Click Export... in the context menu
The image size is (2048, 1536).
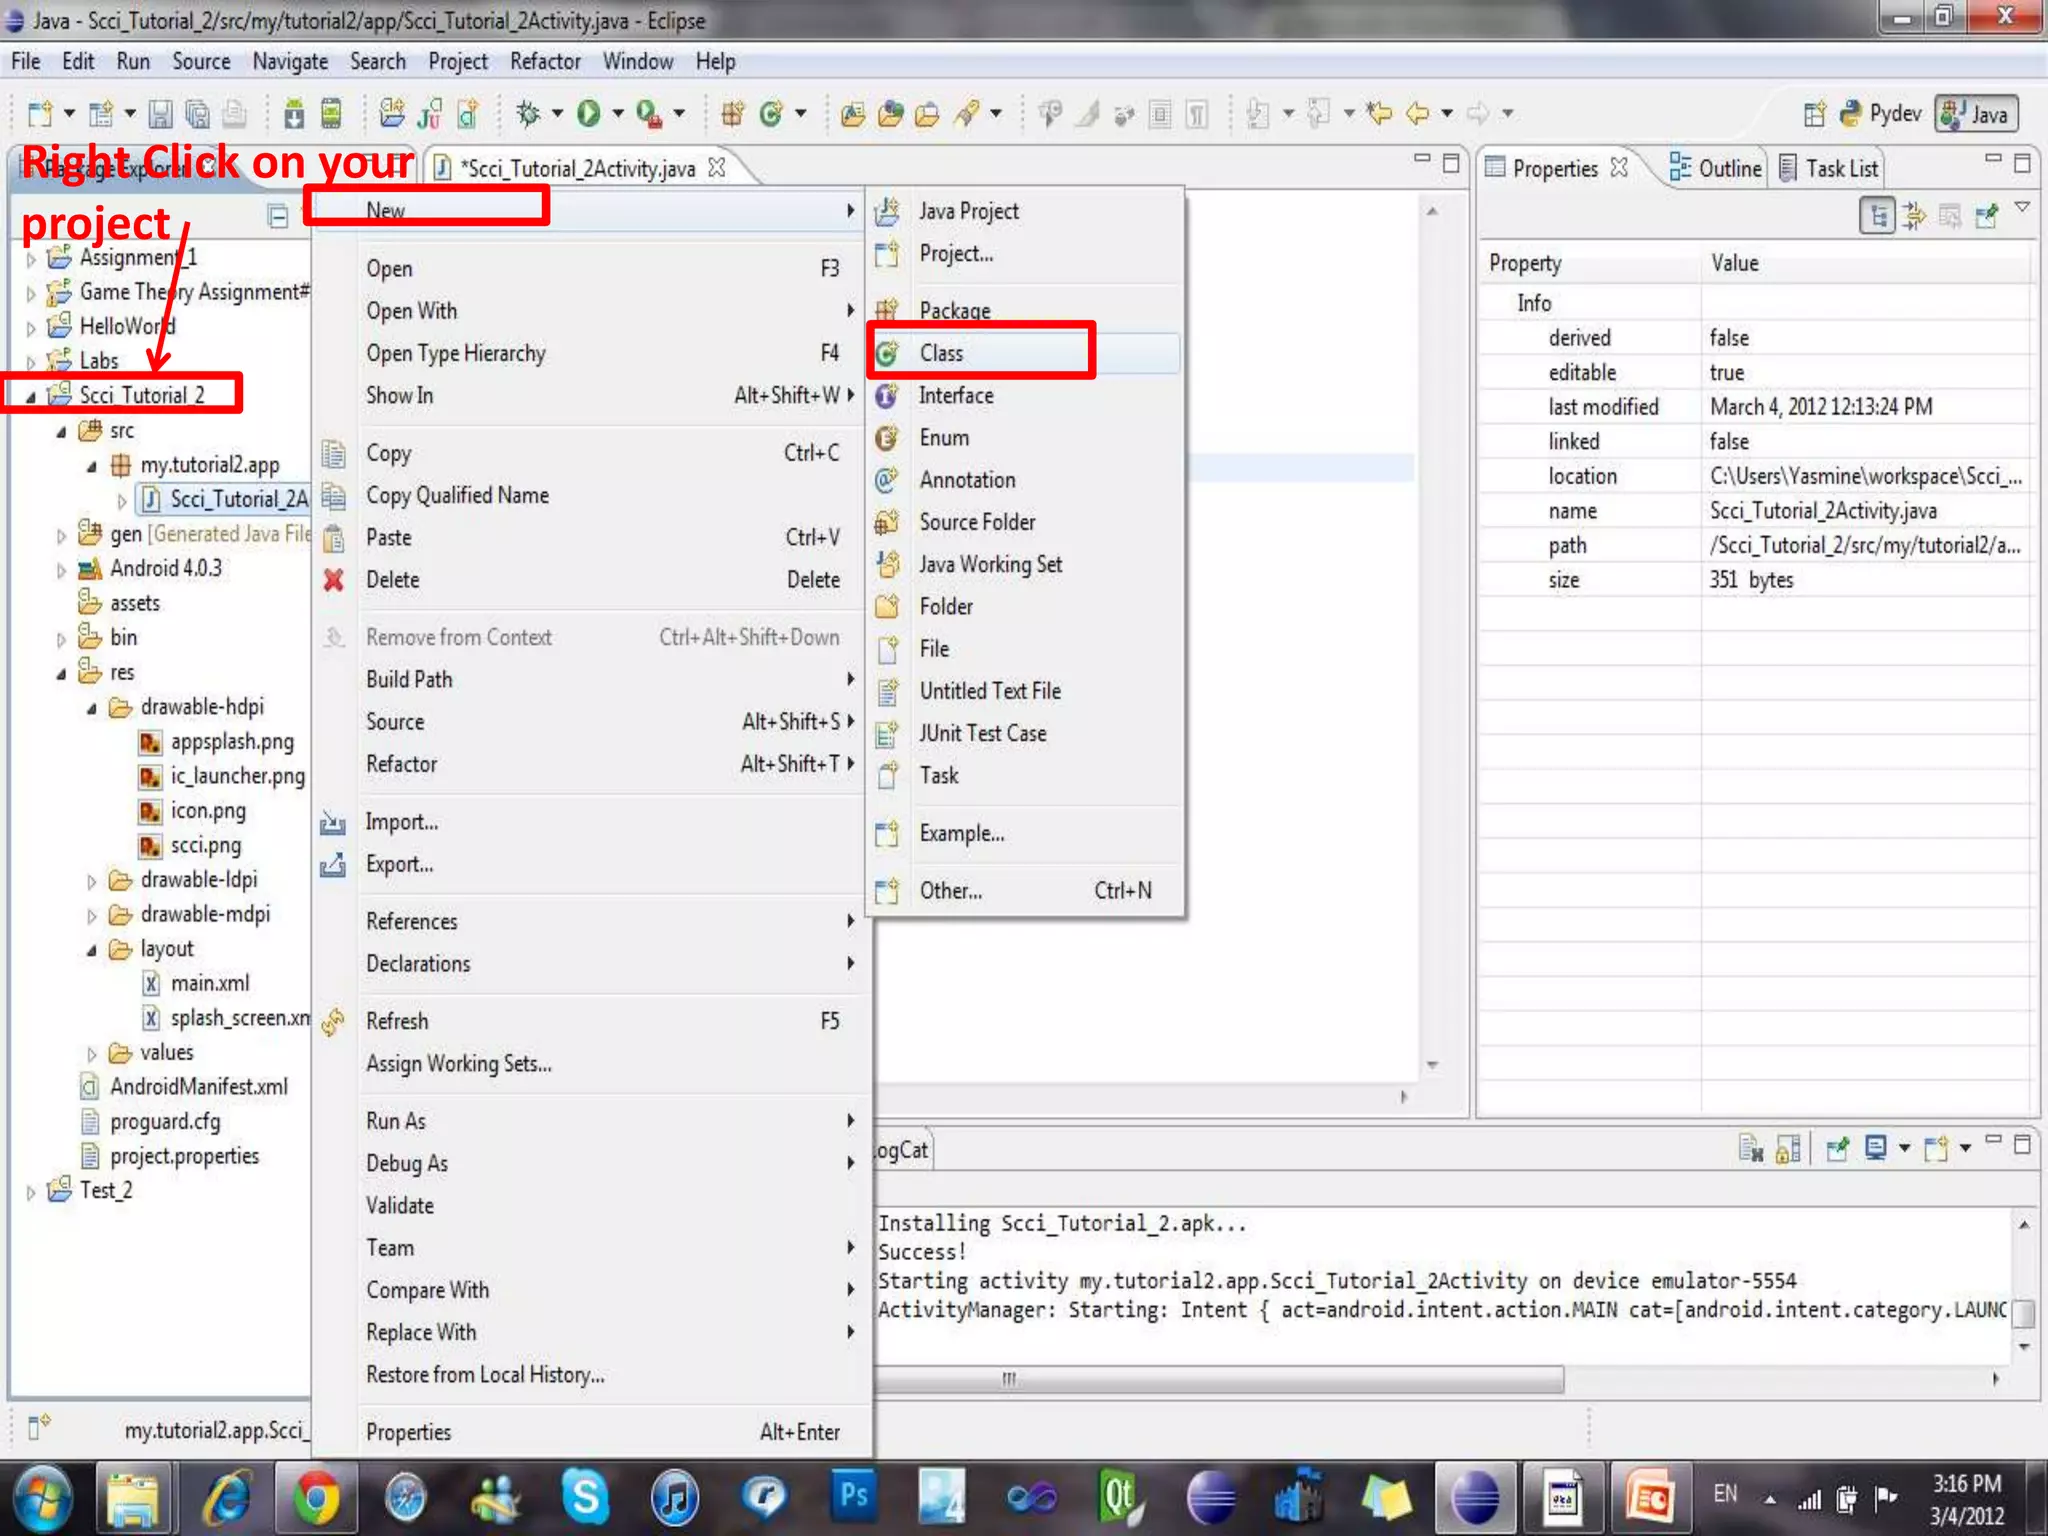(x=590, y=864)
